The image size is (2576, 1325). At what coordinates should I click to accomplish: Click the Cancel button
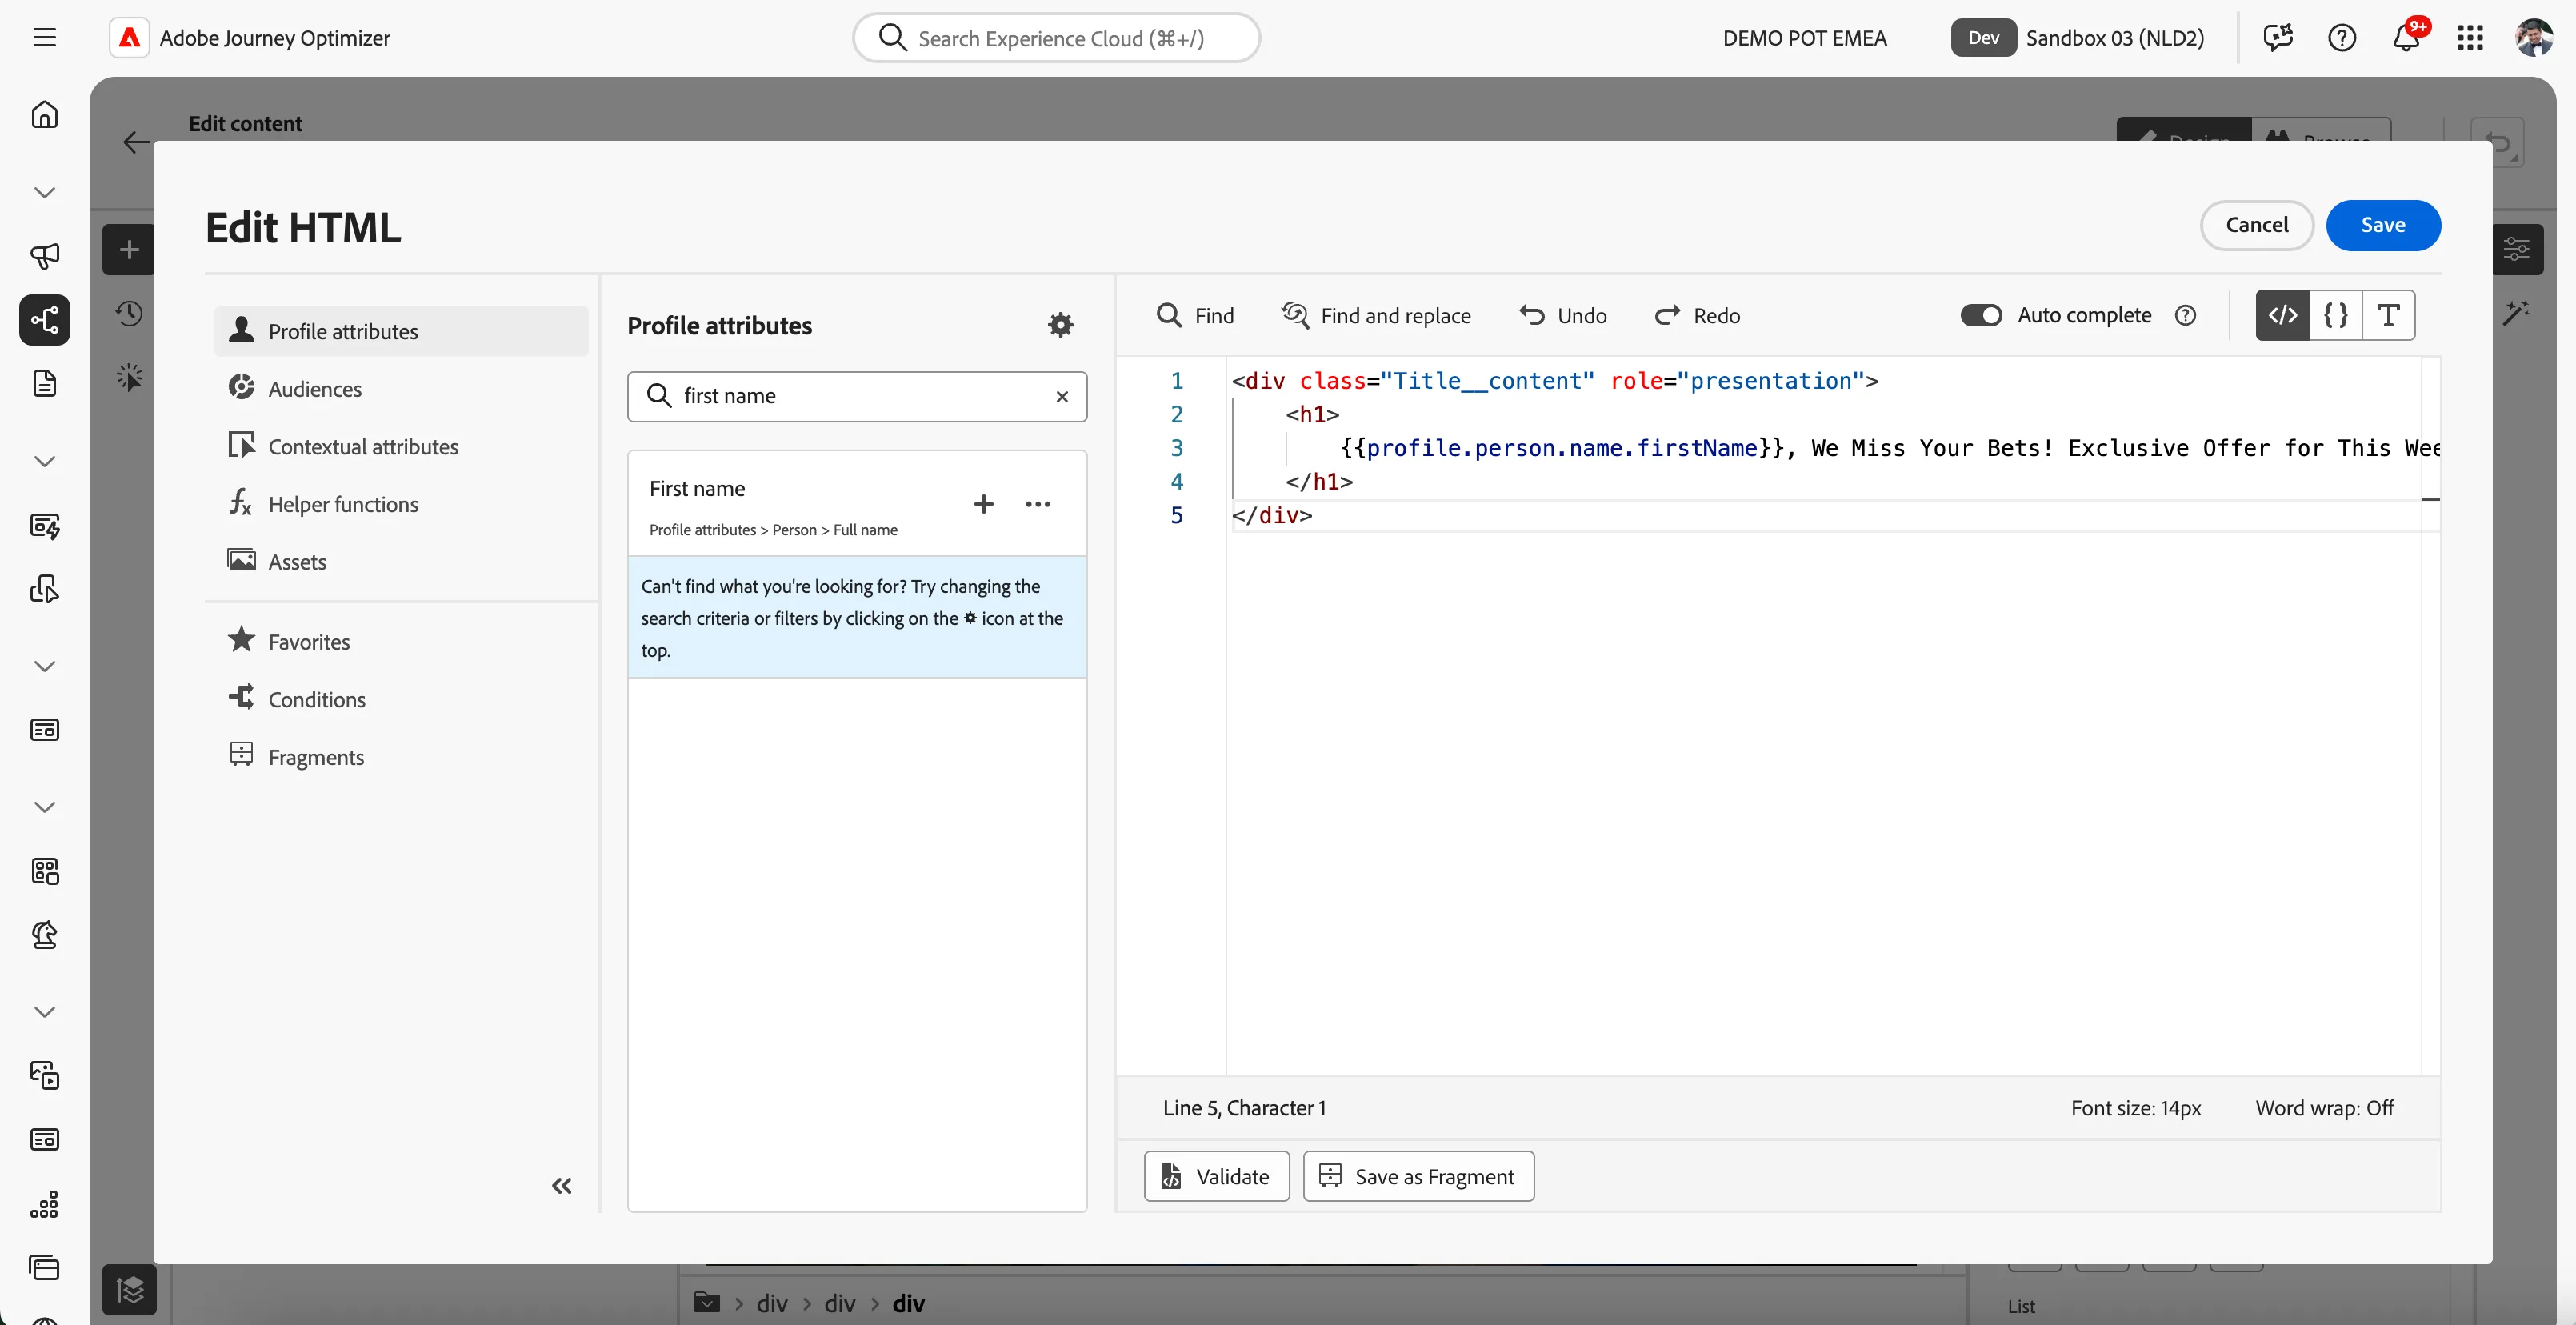pyautogui.click(x=2257, y=226)
